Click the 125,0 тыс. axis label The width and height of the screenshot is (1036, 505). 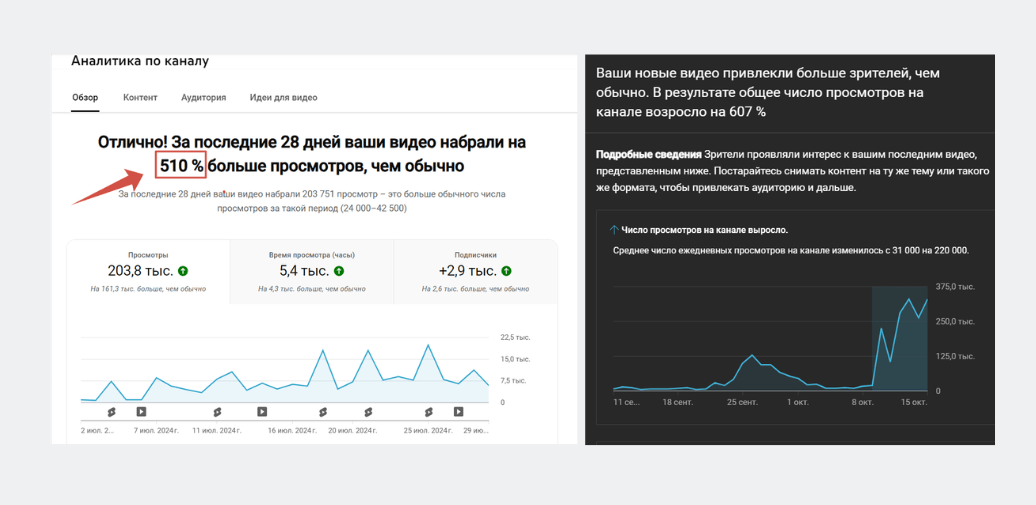pyautogui.click(x=955, y=356)
